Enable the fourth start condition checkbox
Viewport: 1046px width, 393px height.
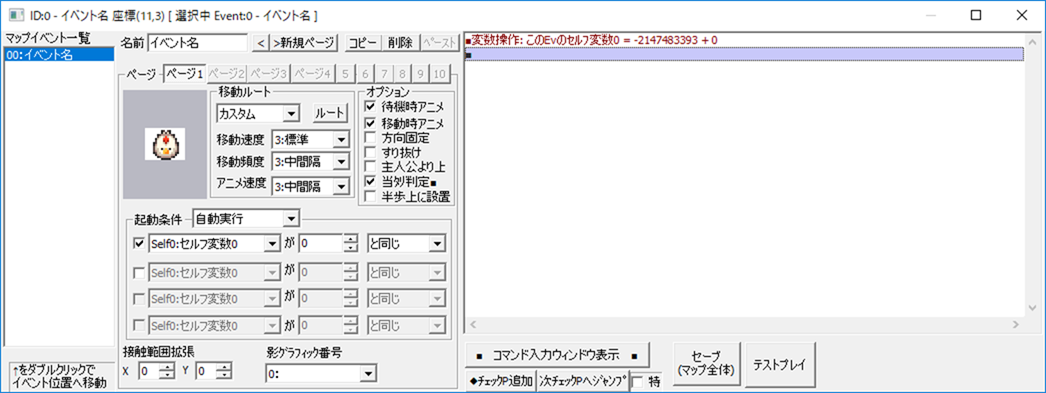click(x=139, y=326)
